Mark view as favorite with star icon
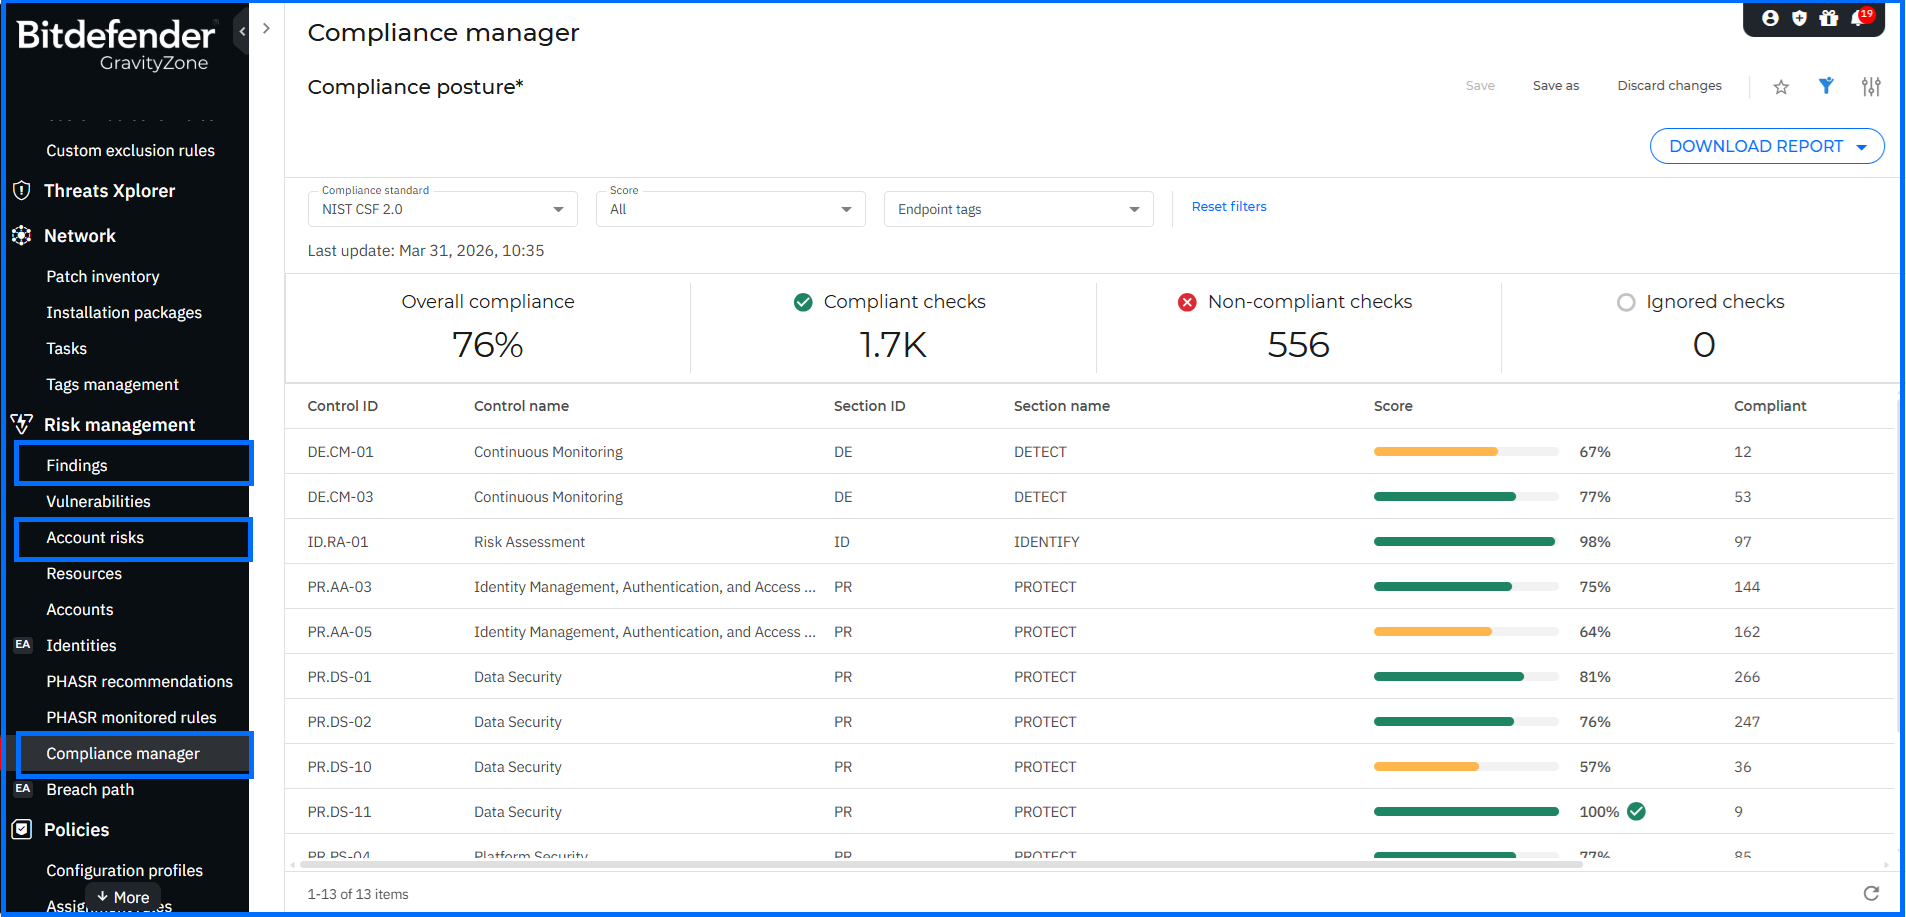1906x917 pixels. click(1781, 87)
